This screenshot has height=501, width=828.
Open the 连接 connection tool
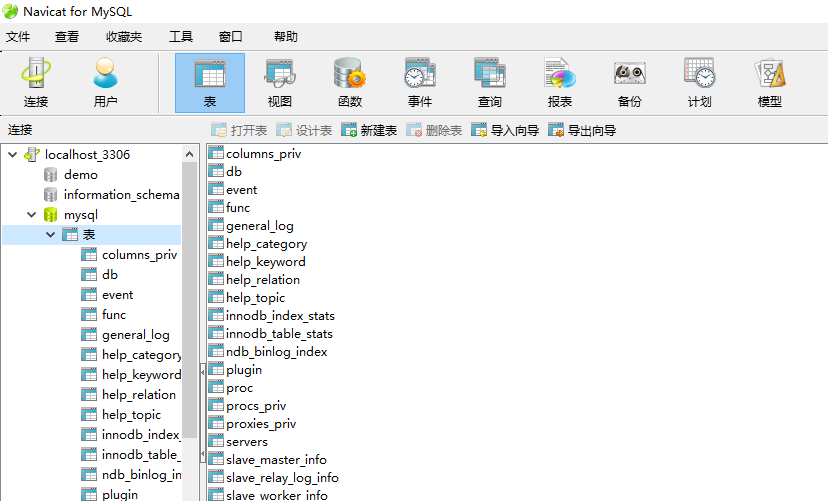(x=36, y=82)
